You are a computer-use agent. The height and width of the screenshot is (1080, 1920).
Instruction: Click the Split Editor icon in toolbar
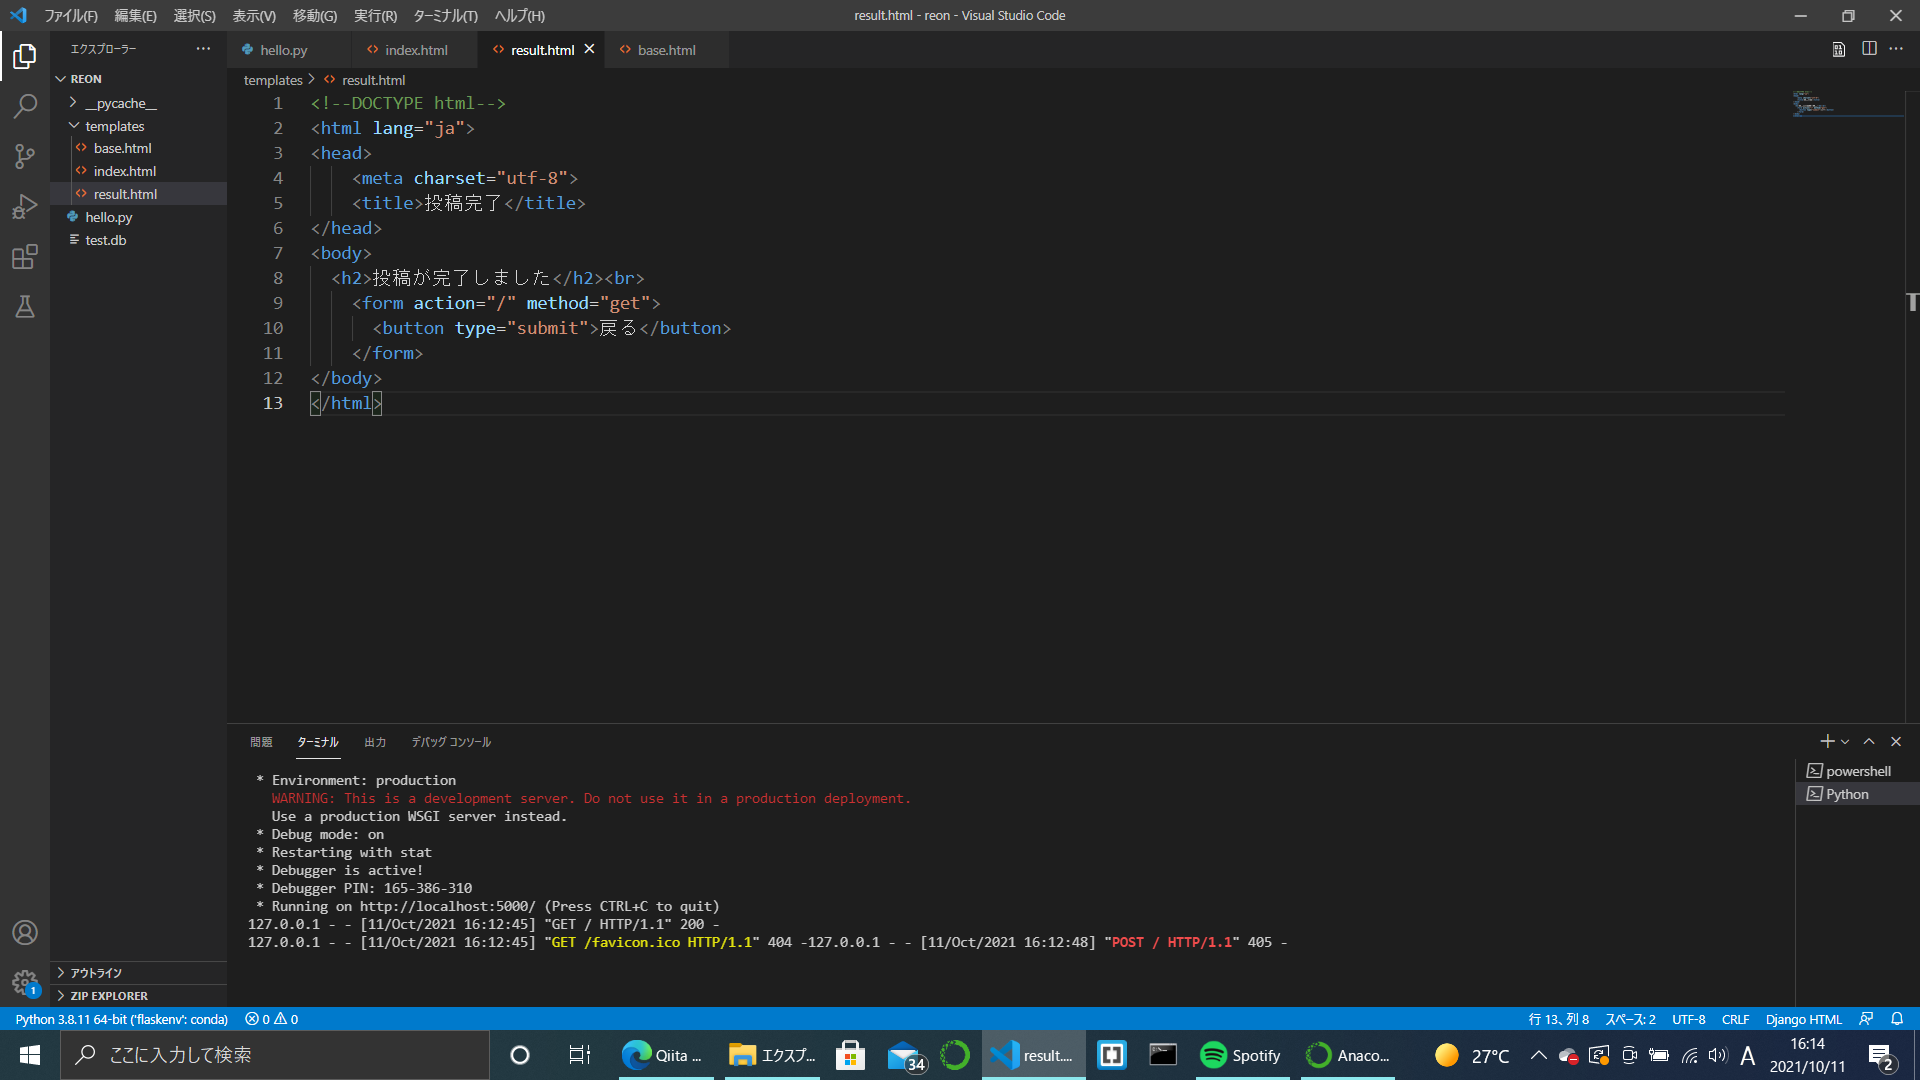click(1870, 50)
